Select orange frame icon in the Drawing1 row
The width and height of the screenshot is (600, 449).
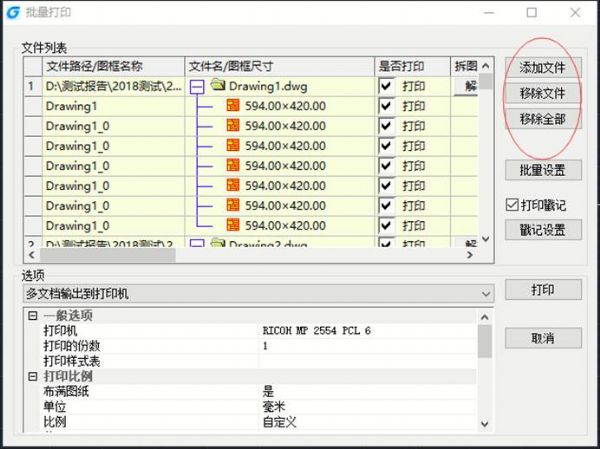point(232,106)
